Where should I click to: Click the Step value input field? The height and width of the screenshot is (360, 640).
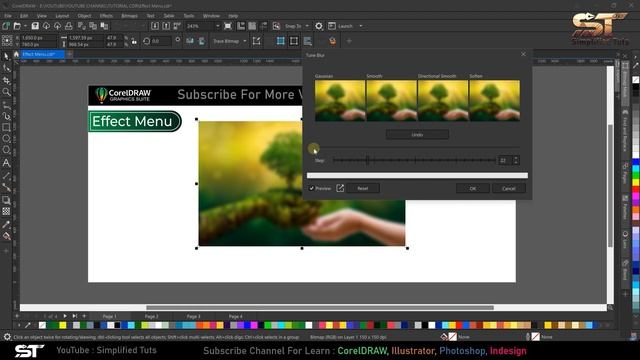click(x=504, y=160)
